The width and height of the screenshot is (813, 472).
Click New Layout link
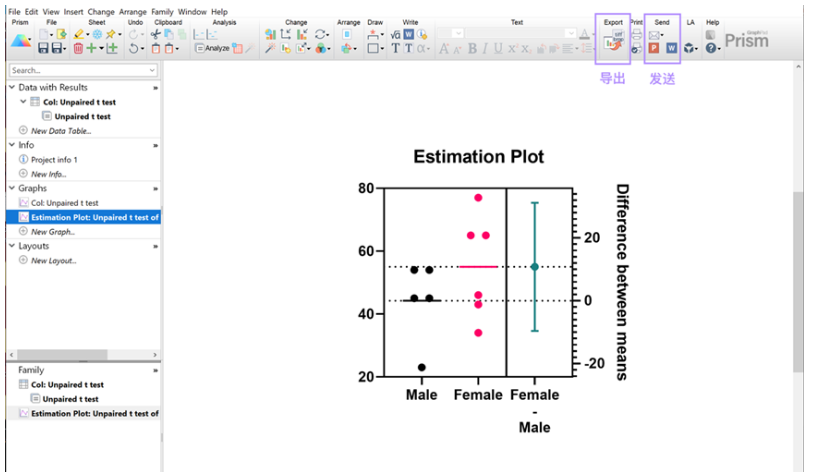53,260
